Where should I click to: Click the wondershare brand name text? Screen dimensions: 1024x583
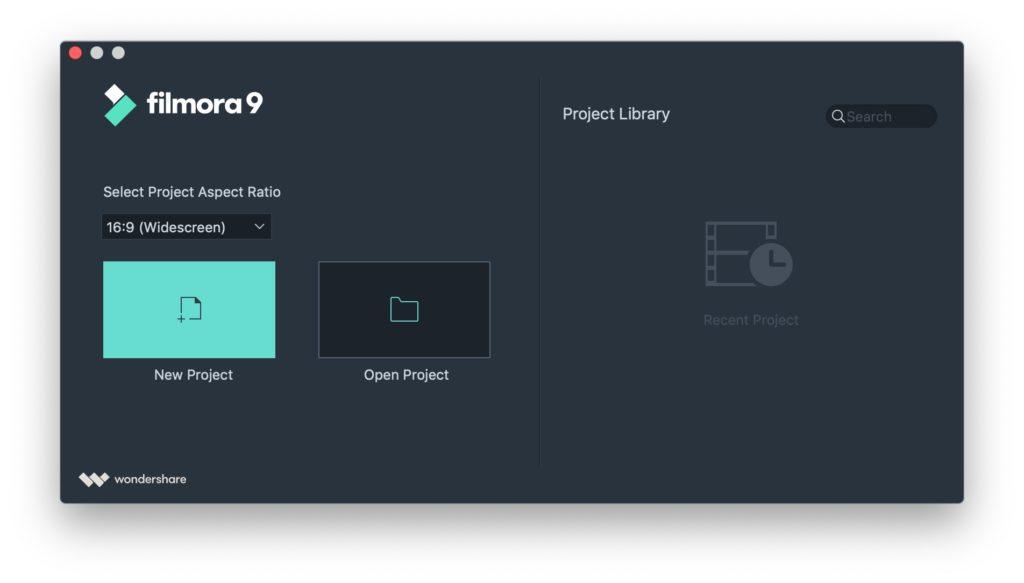tap(150, 479)
